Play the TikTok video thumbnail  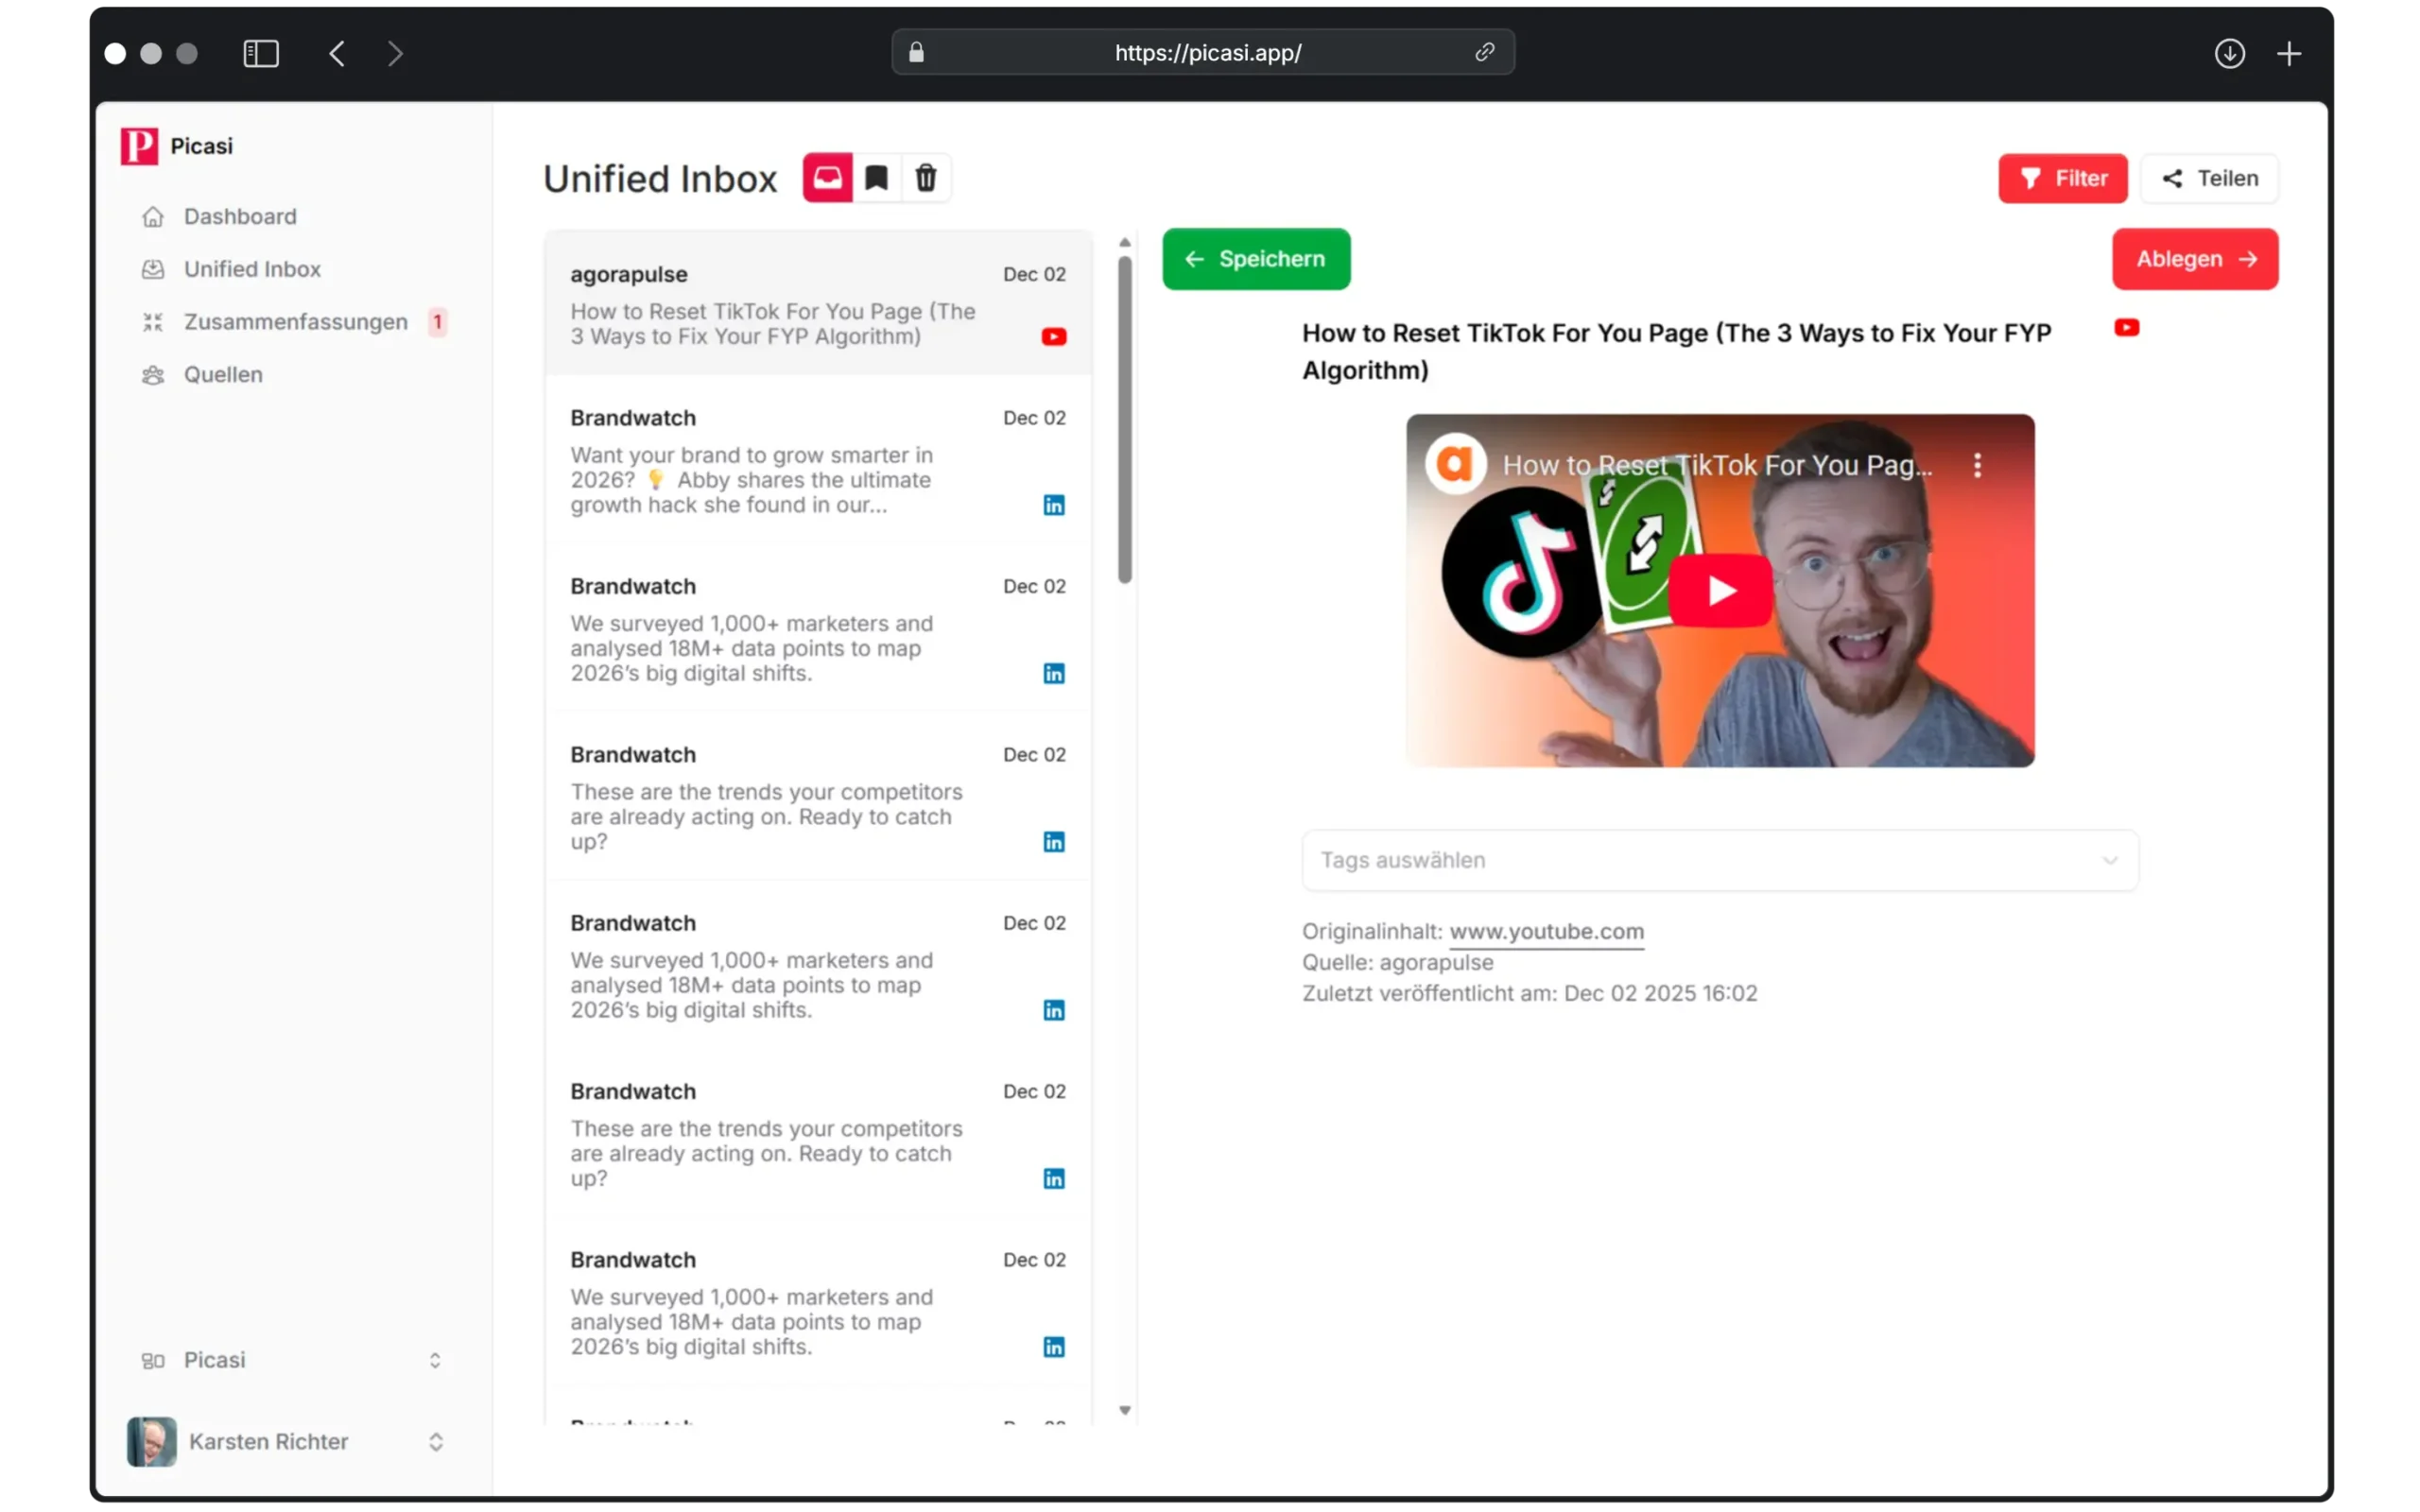click(1719, 590)
